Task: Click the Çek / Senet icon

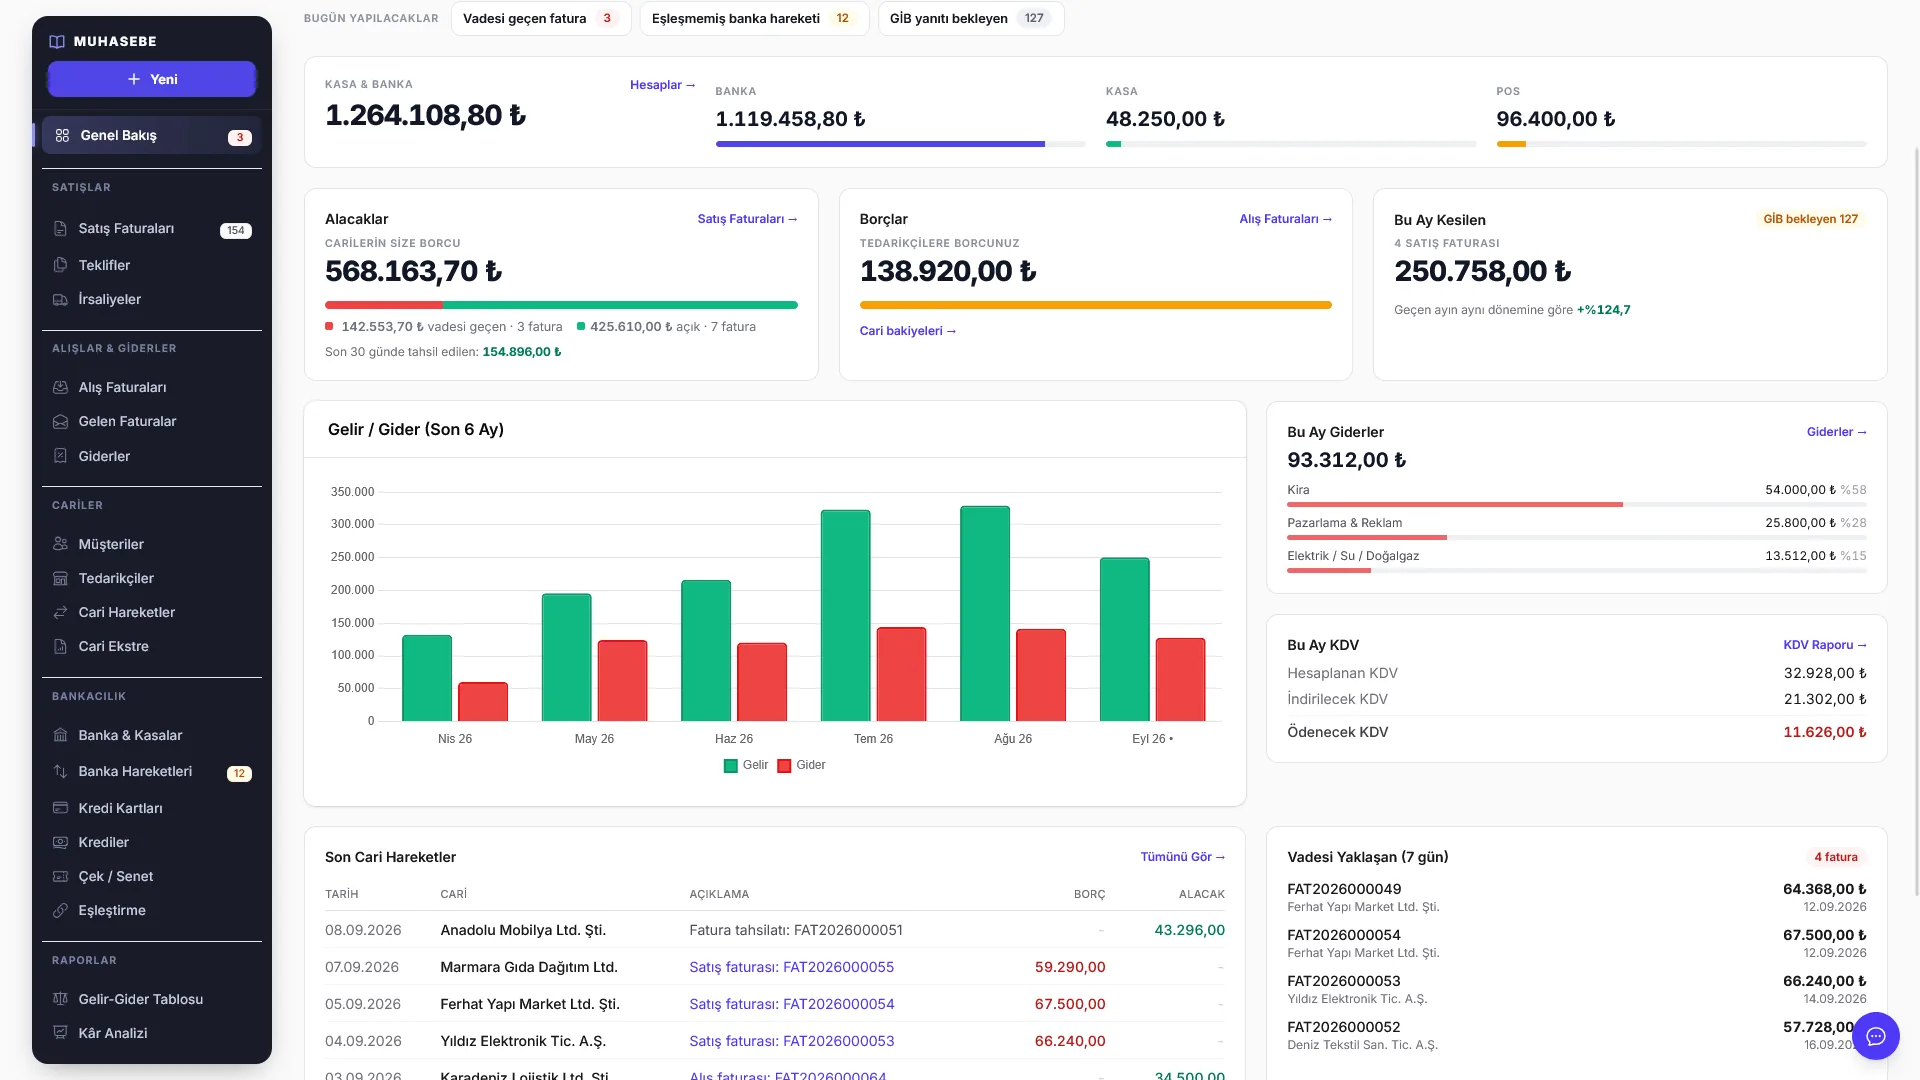Action: pyautogui.click(x=60, y=876)
